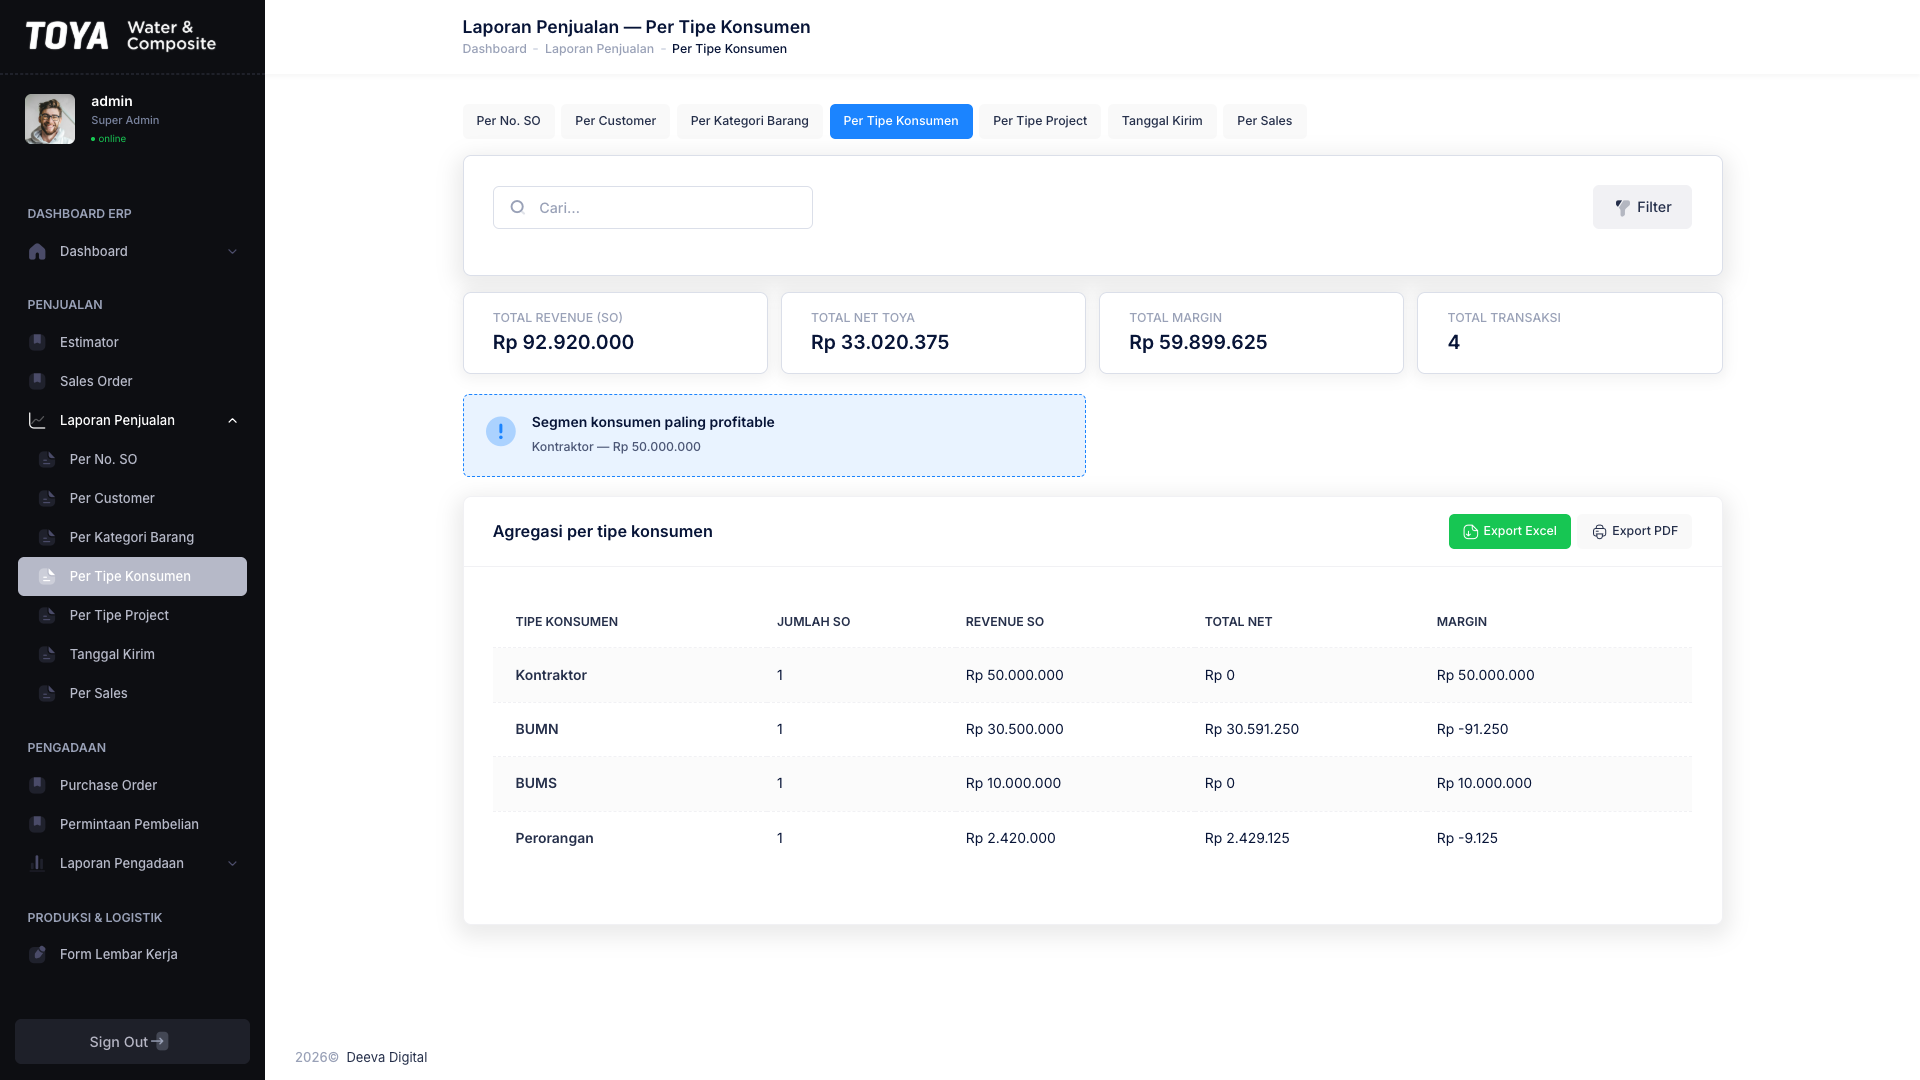Click the Export Excel file icon
The image size is (1920, 1080).
pyautogui.click(x=1470, y=532)
